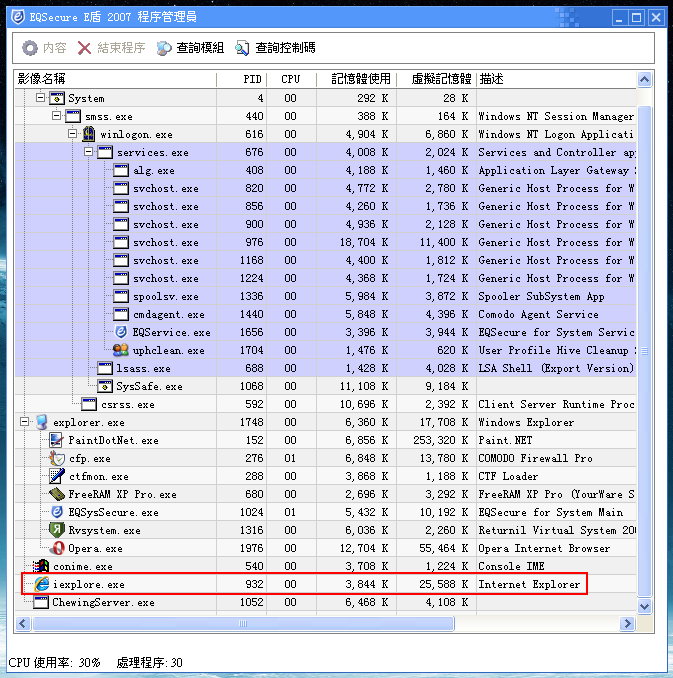Sort by CPU column header
Screen dimensions: 673x678
pyautogui.click(x=291, y=79)
